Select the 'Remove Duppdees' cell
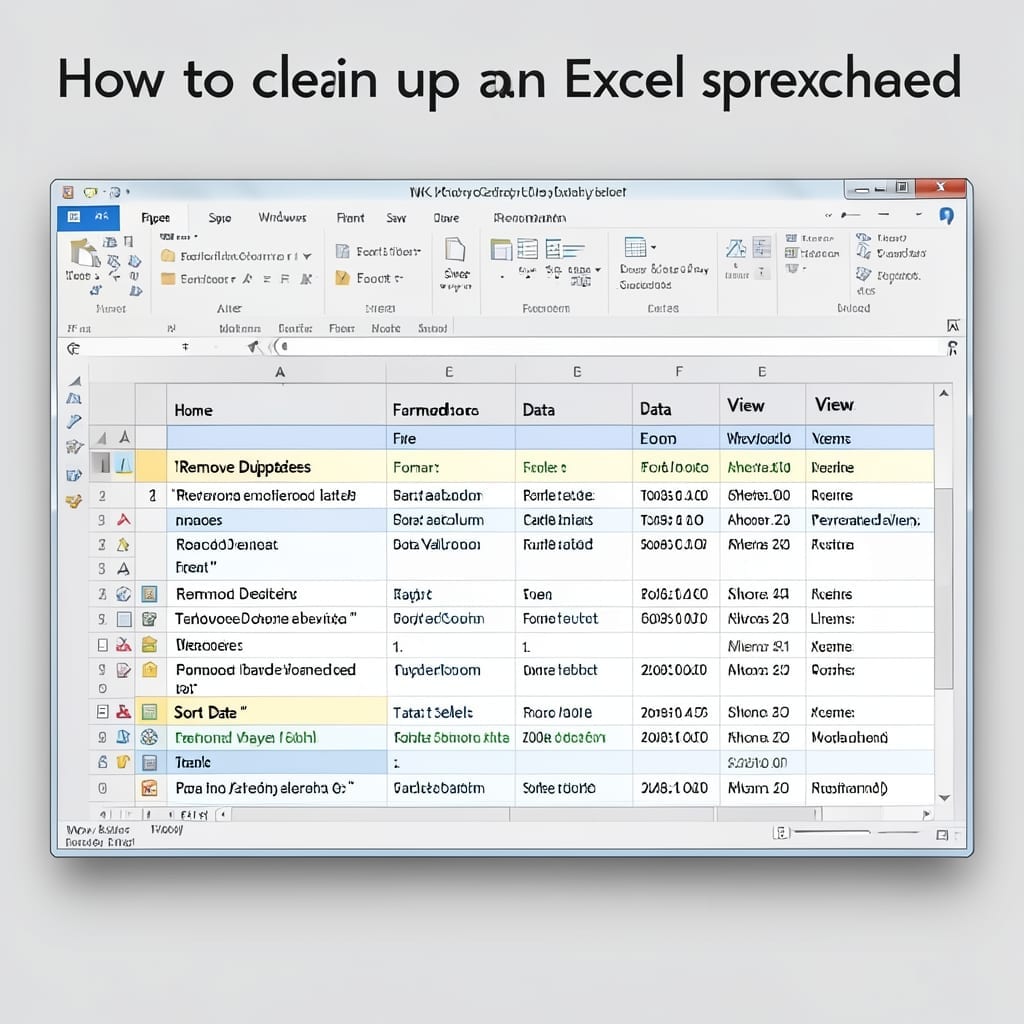The height and width of the screenshot is (1024, 1024). [x=276, y=467]
